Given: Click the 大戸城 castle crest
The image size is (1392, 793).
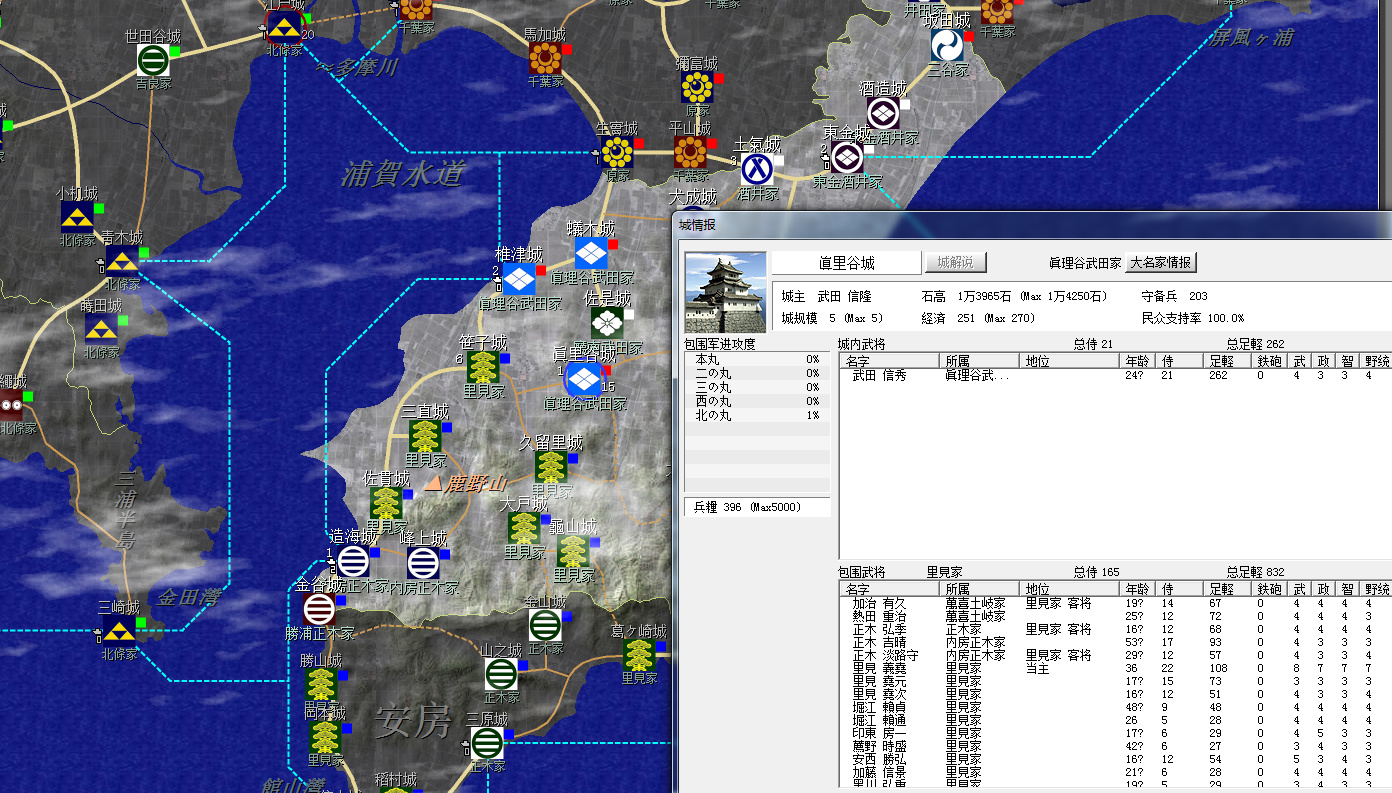Looking at the screenshot, I should coord(524,527).
